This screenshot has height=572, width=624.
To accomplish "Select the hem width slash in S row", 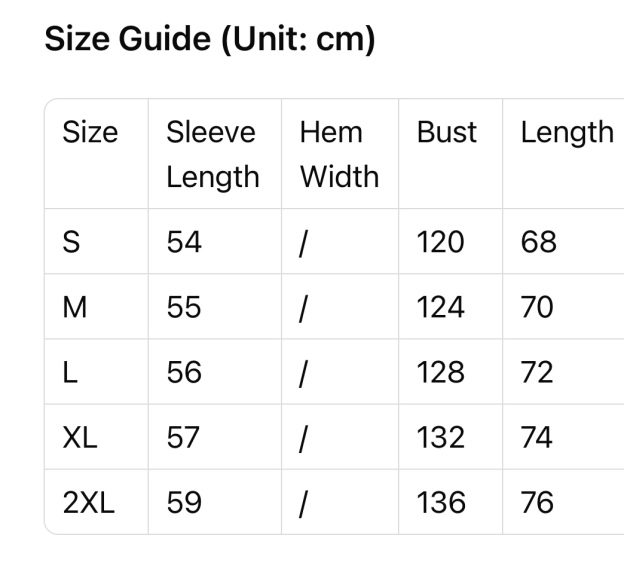I will [x=303, y=242].
